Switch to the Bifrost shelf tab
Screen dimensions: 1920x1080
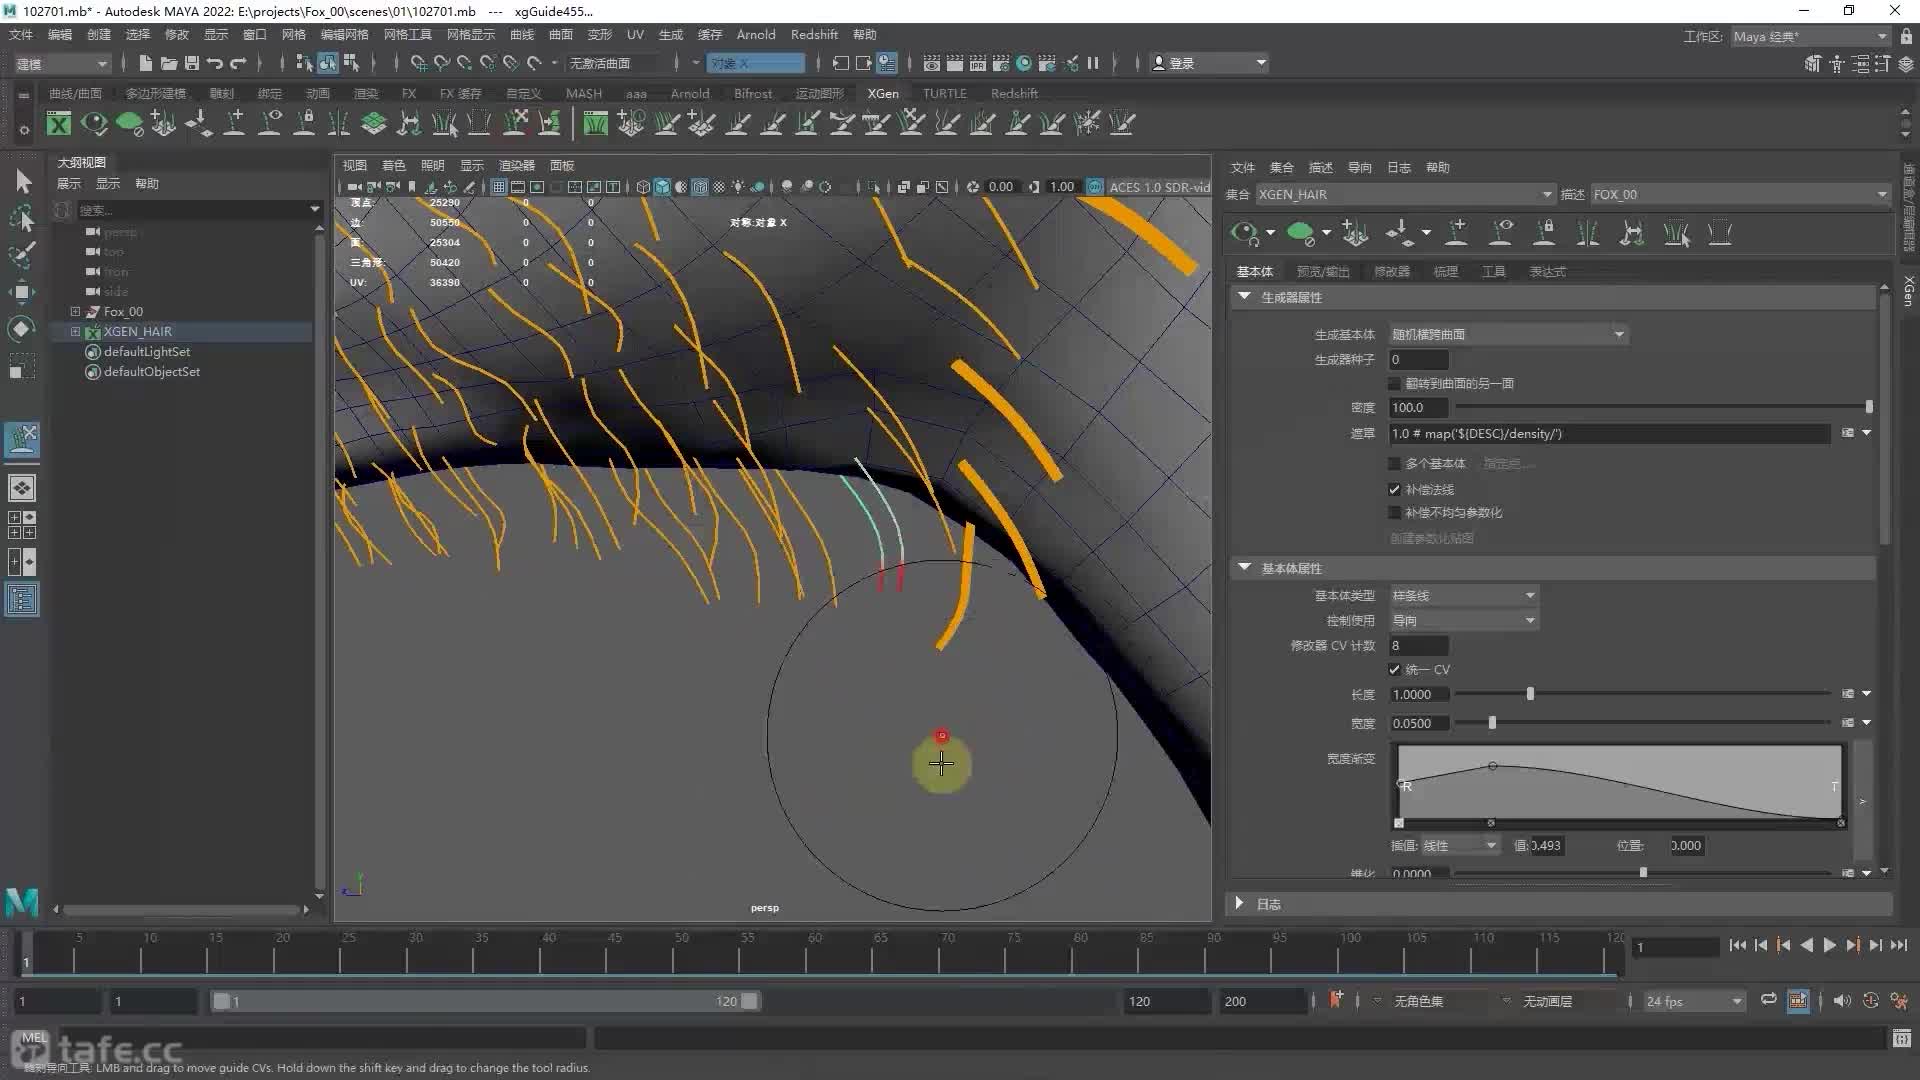pos(753,94)
